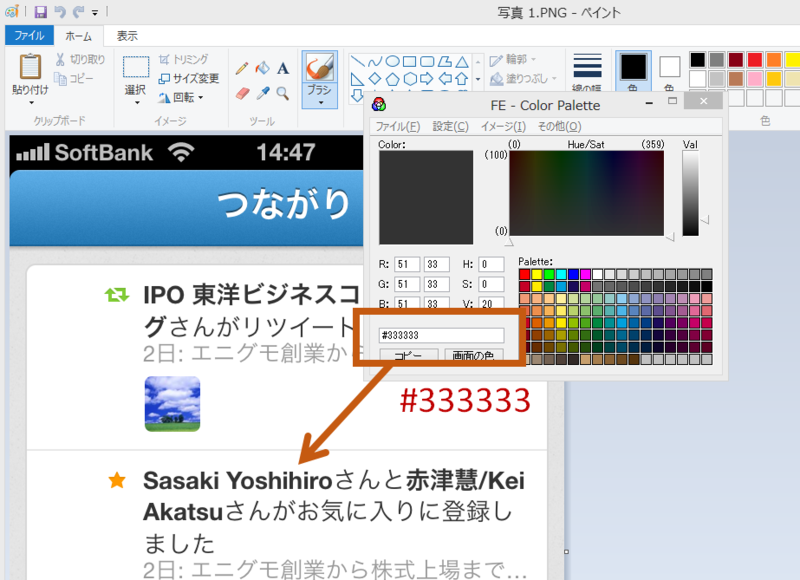
Task: Pick a red swatch from the Palette grid
Action: click(523, 273)
